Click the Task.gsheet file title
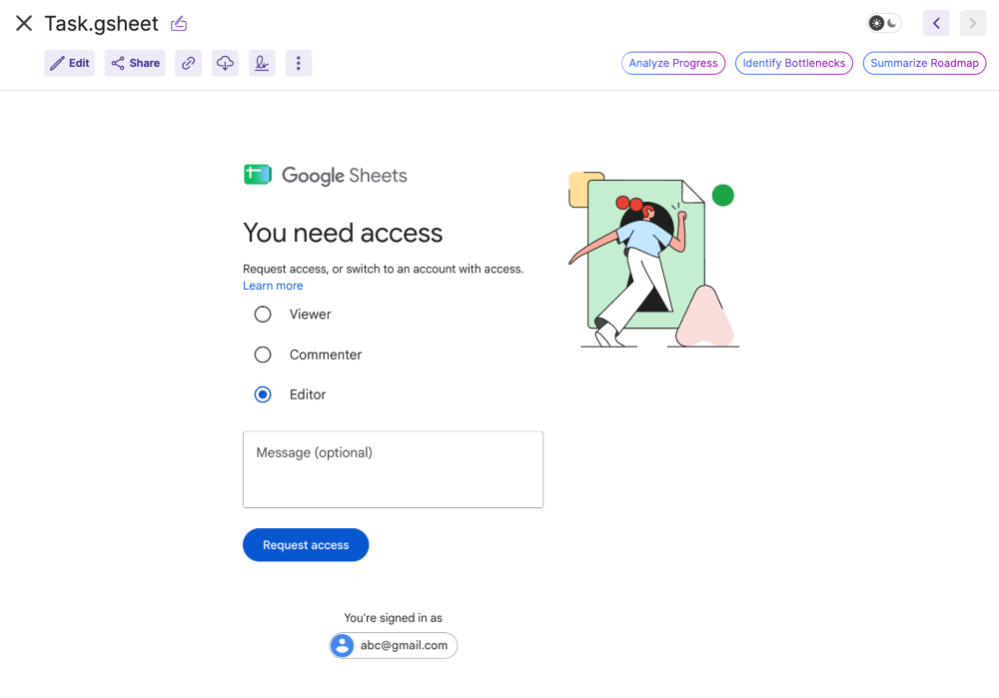 coord(101,24)
